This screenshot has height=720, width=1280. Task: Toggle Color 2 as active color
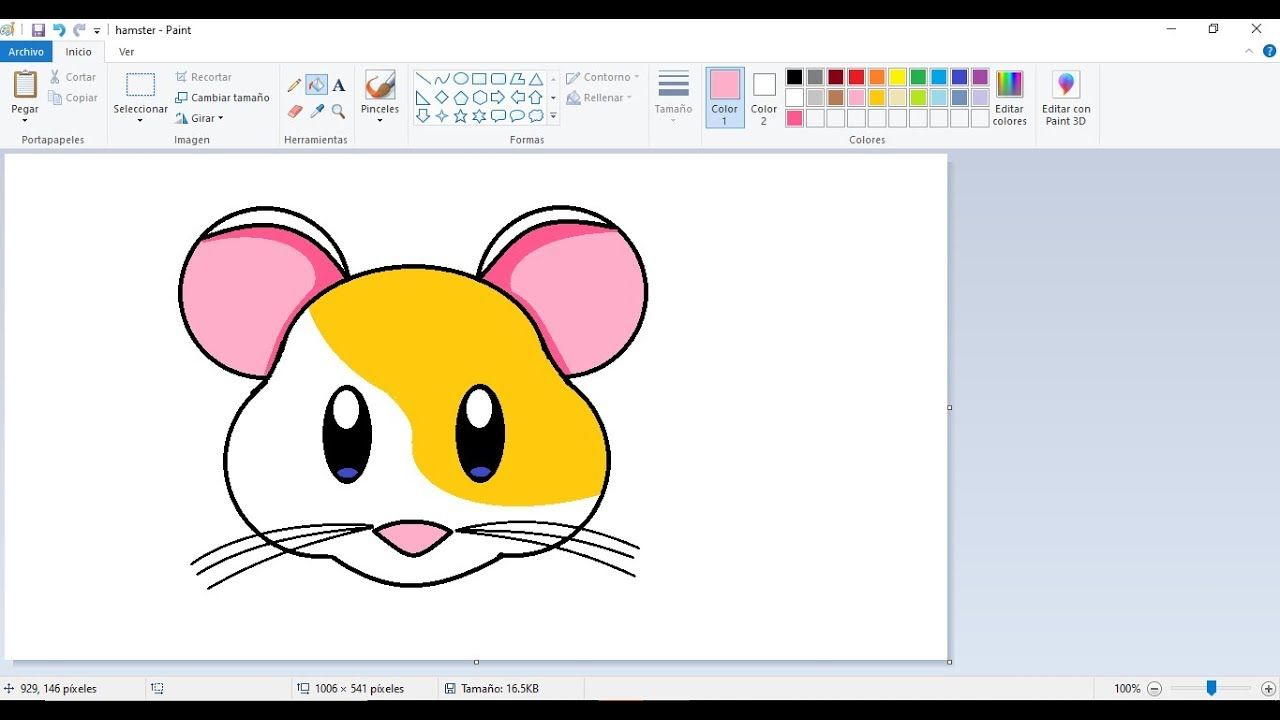[763, 97]
